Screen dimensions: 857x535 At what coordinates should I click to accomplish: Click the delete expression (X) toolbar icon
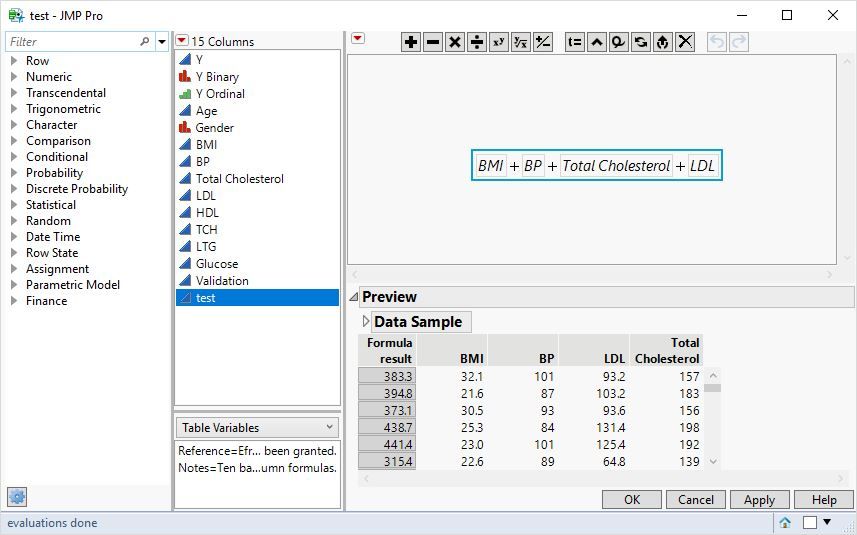tap(685, 42)
